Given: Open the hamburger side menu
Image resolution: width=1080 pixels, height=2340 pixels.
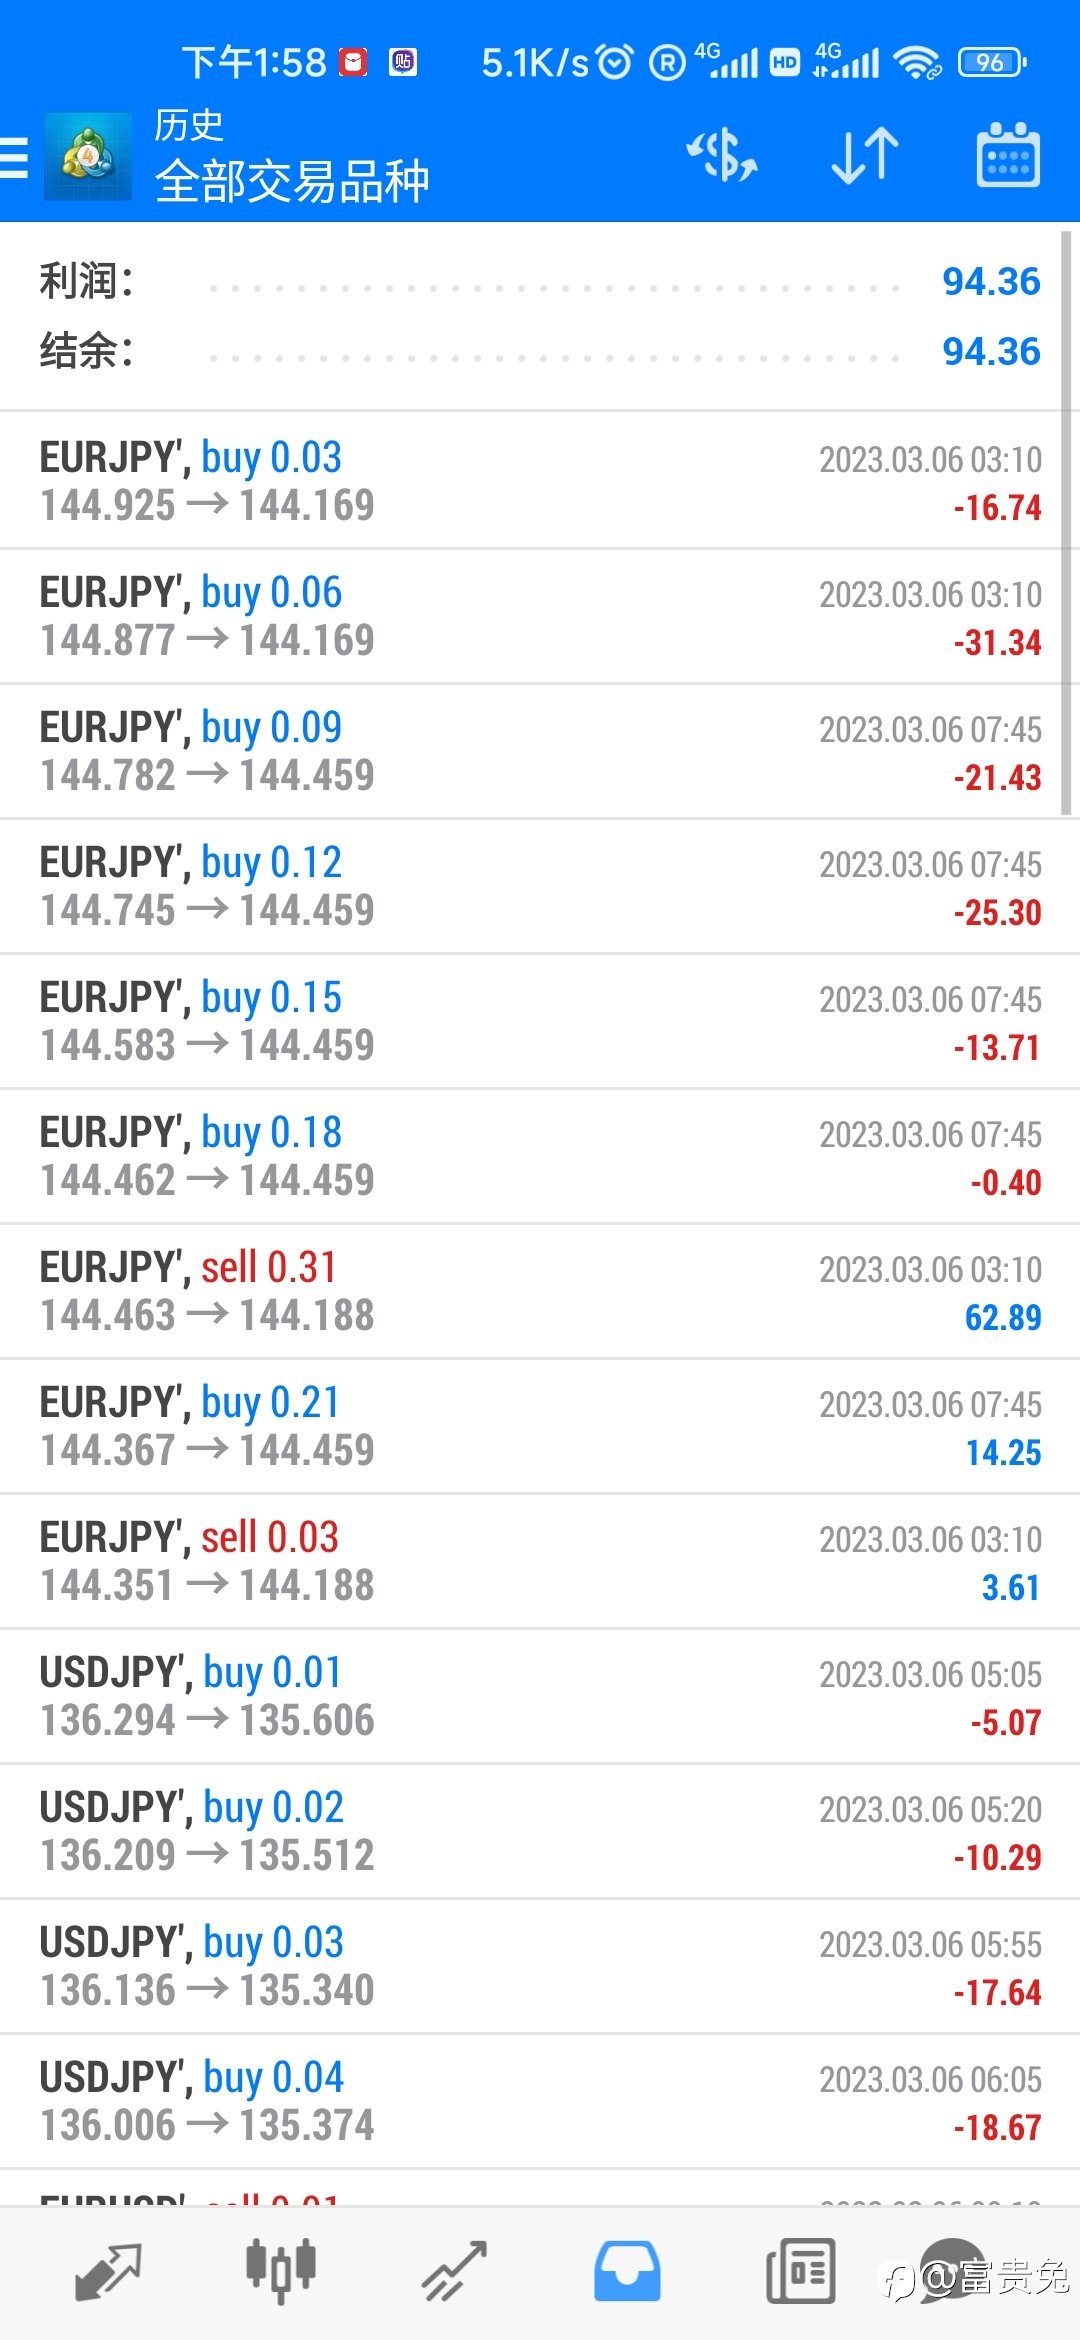Looking at the screenshot, I should pyautogui.click(x=14, y=158).
